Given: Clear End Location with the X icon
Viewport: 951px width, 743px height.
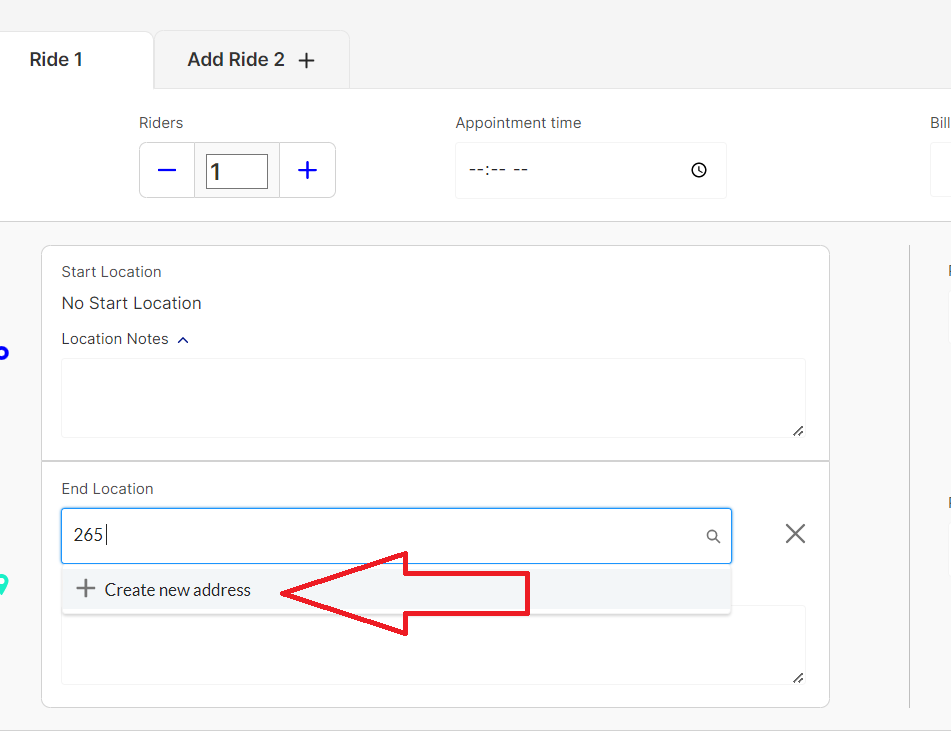Looking at the screenshot, I should (x=795, y=534).
